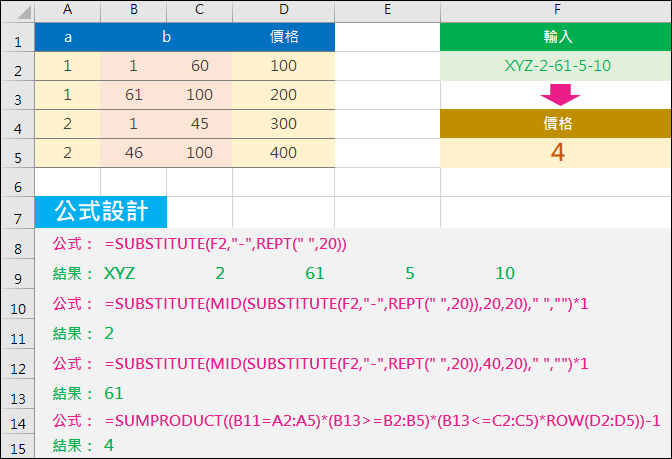Select the orange result cell '4'

click(556, 153)
